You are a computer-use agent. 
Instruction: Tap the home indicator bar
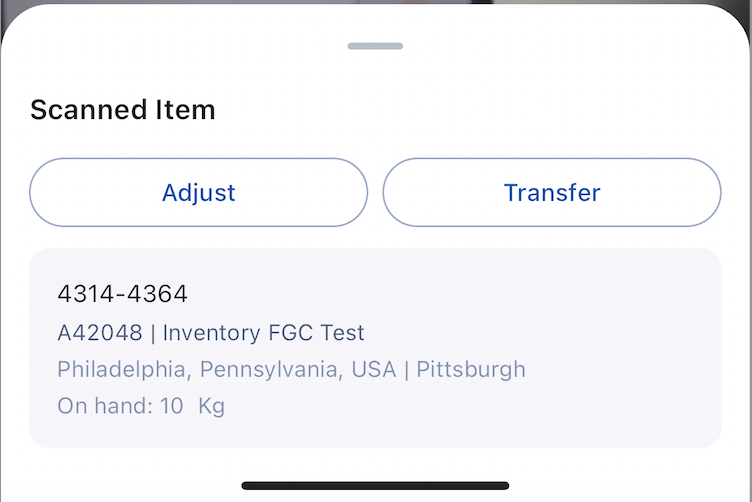coord(375,486)
